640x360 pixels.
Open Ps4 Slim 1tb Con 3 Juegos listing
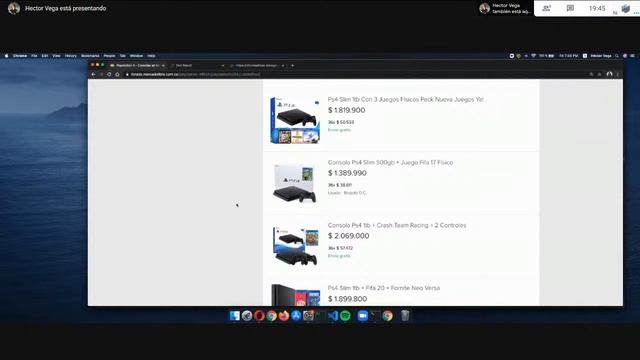tap(405, 99)
